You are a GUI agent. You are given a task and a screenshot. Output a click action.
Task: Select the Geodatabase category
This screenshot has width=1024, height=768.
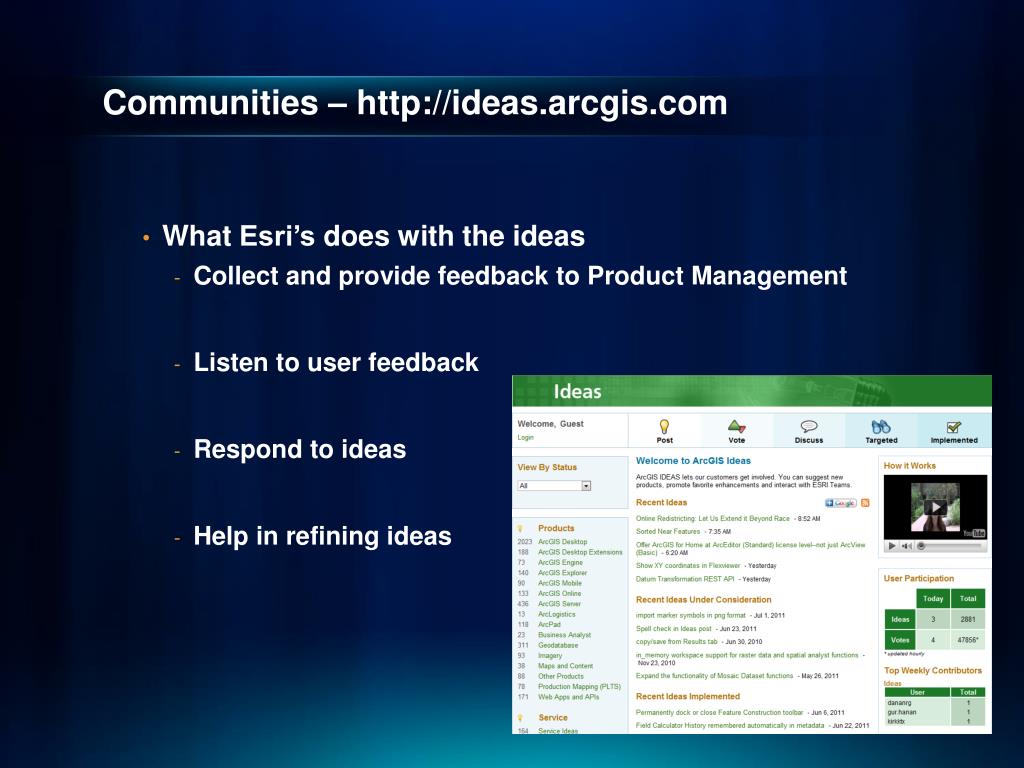(558, 645)
